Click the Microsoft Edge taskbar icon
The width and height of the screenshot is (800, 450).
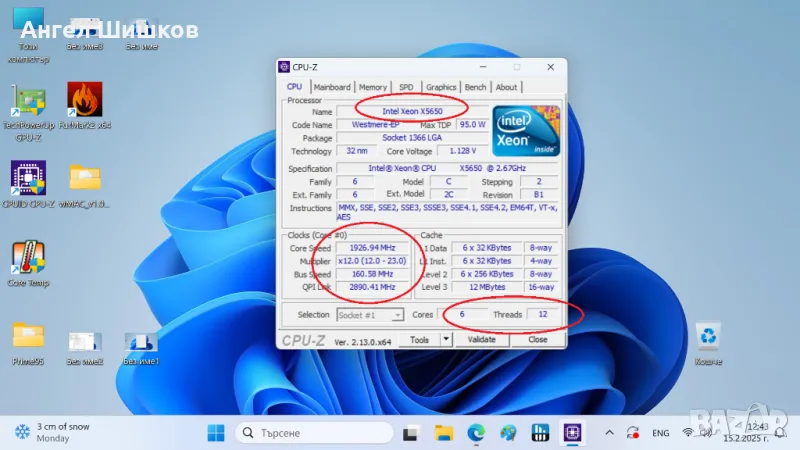pos(475,432)
